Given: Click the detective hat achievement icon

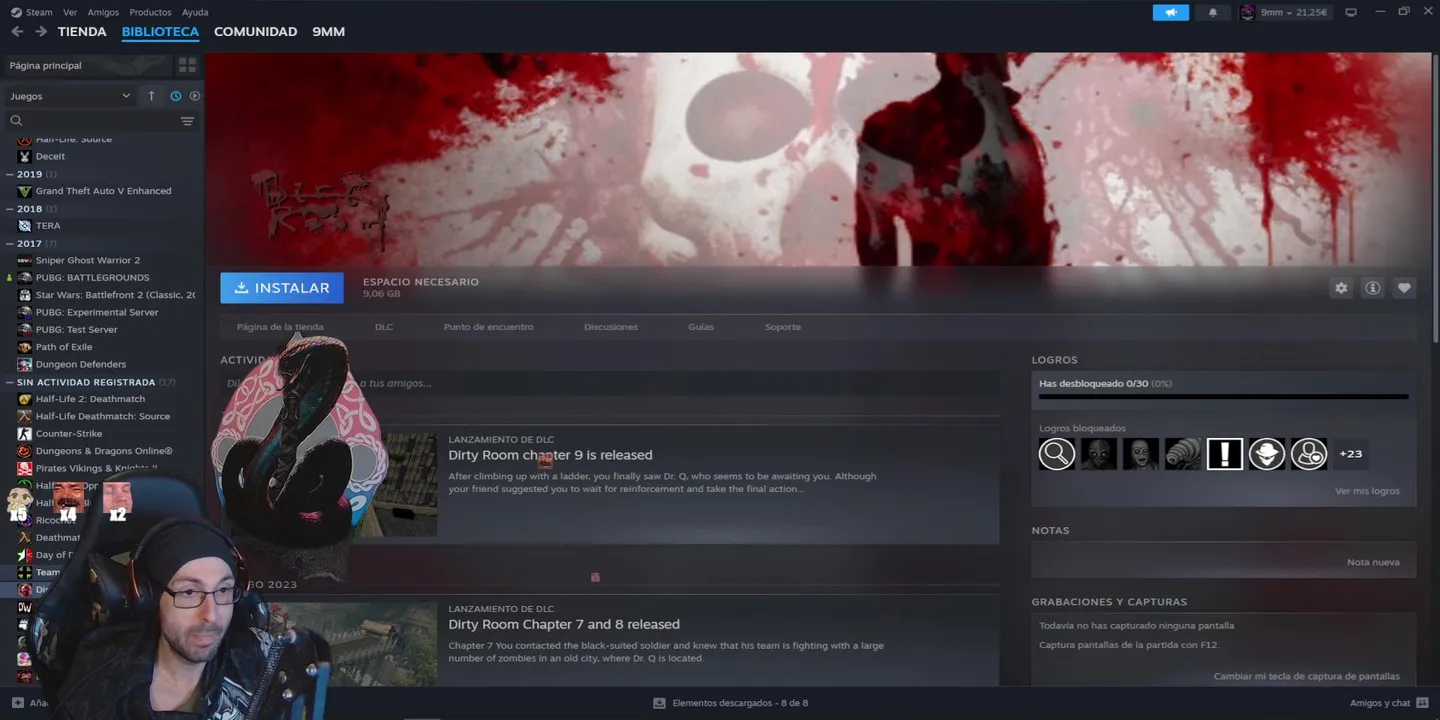Looking at the screenshot, I should pyautogui.click(x=1266, y=453).
